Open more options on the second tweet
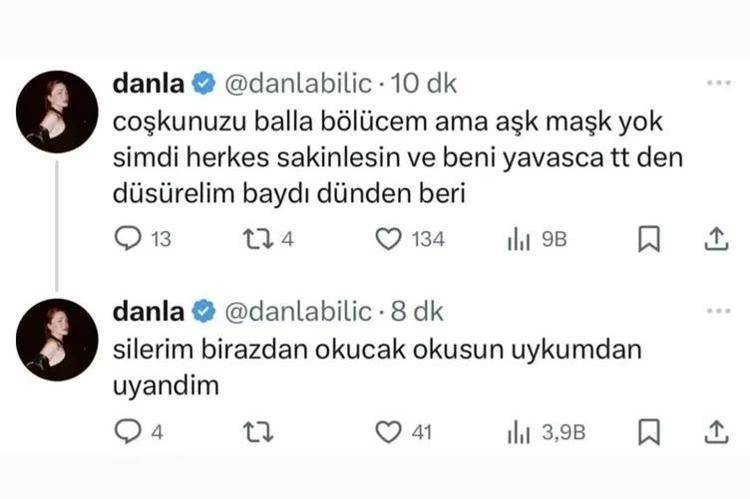 tap(718, 311)
